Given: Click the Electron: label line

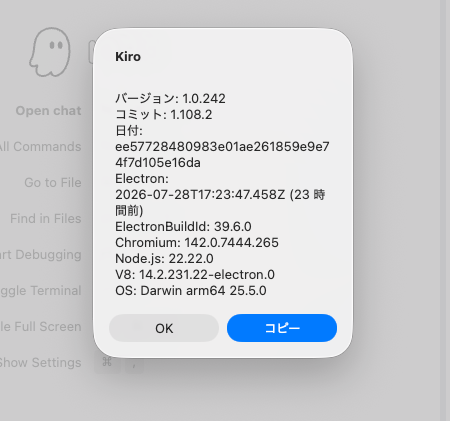Looking at the screenshot, I should (142, 179).
